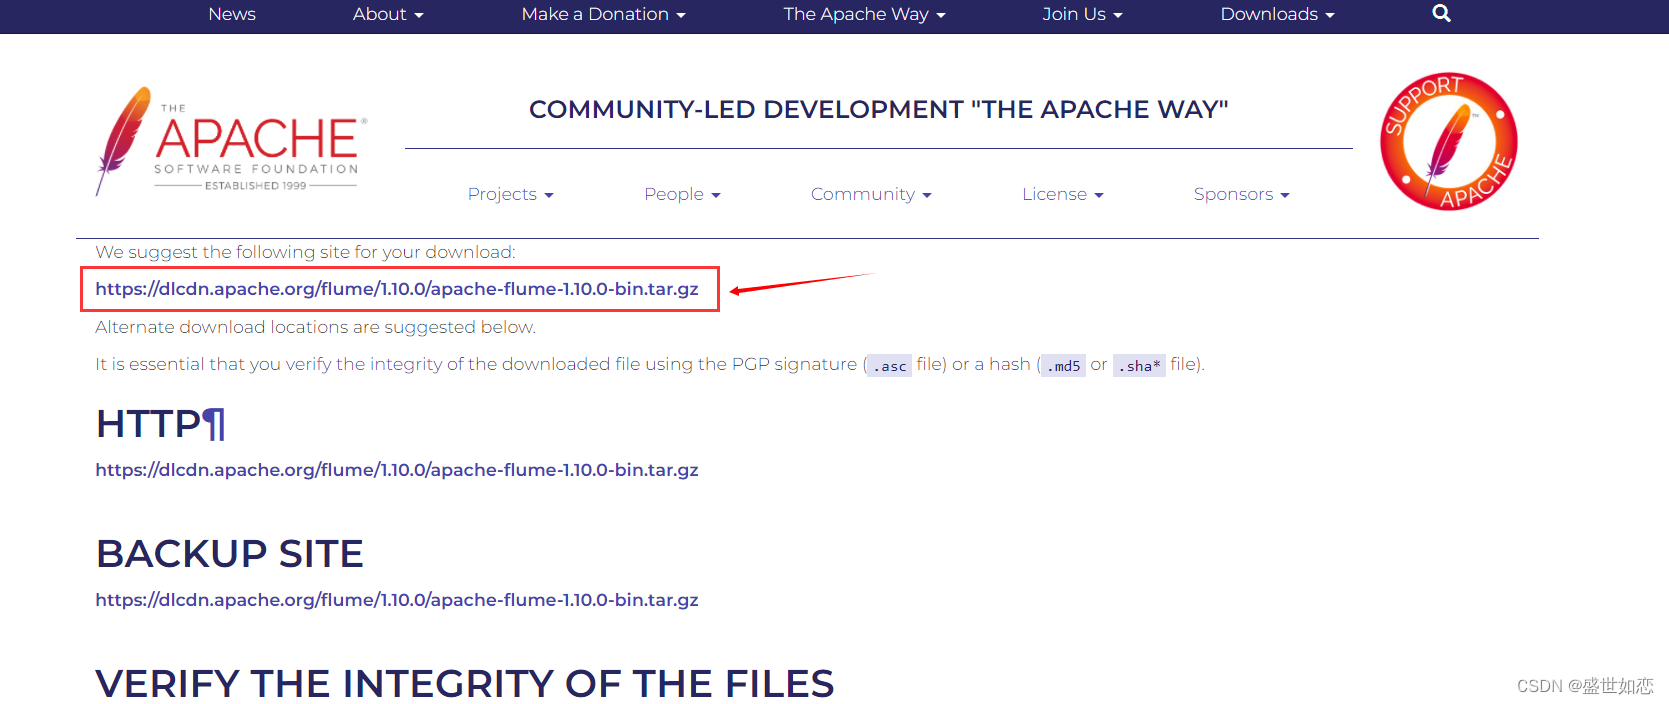Viewport: 1669px width, 704px height.
Task: Click 'Alternate download locations are suggested below' text
Action: 315,327
